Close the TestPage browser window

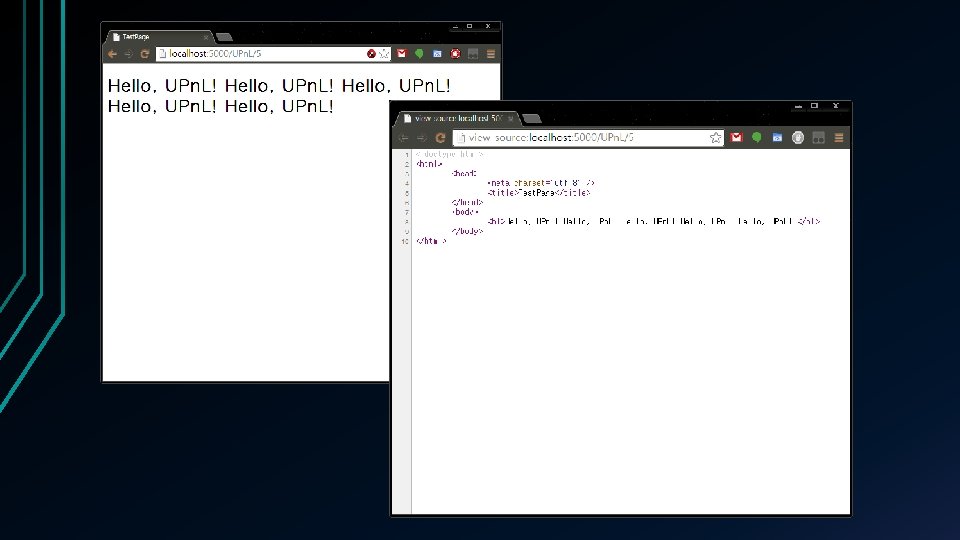coord(488,26)
